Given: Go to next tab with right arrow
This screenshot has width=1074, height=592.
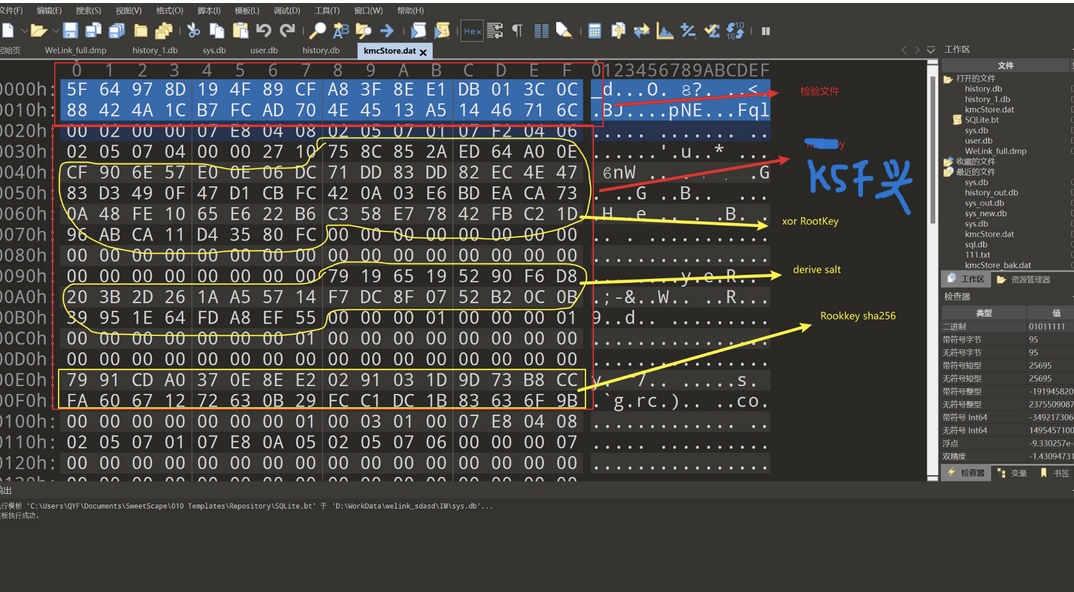Looking at the screenshot, I should coord(917,50).
